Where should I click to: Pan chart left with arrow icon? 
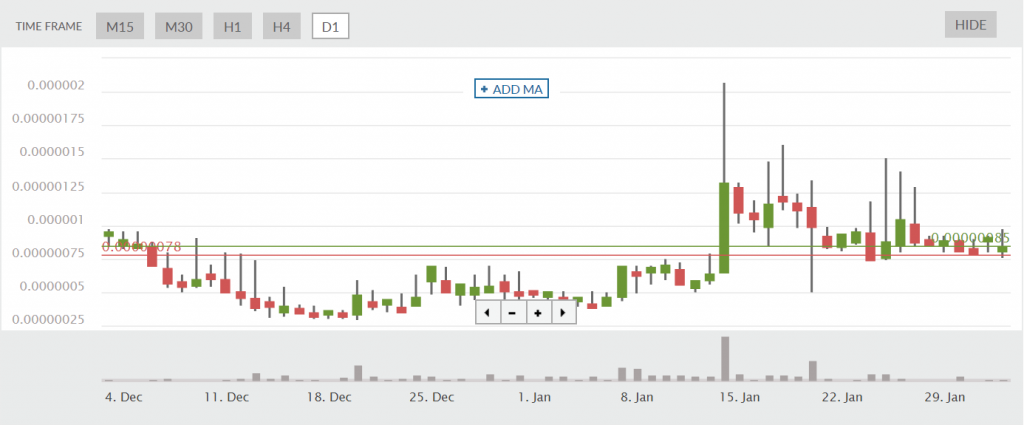(487, 313)
